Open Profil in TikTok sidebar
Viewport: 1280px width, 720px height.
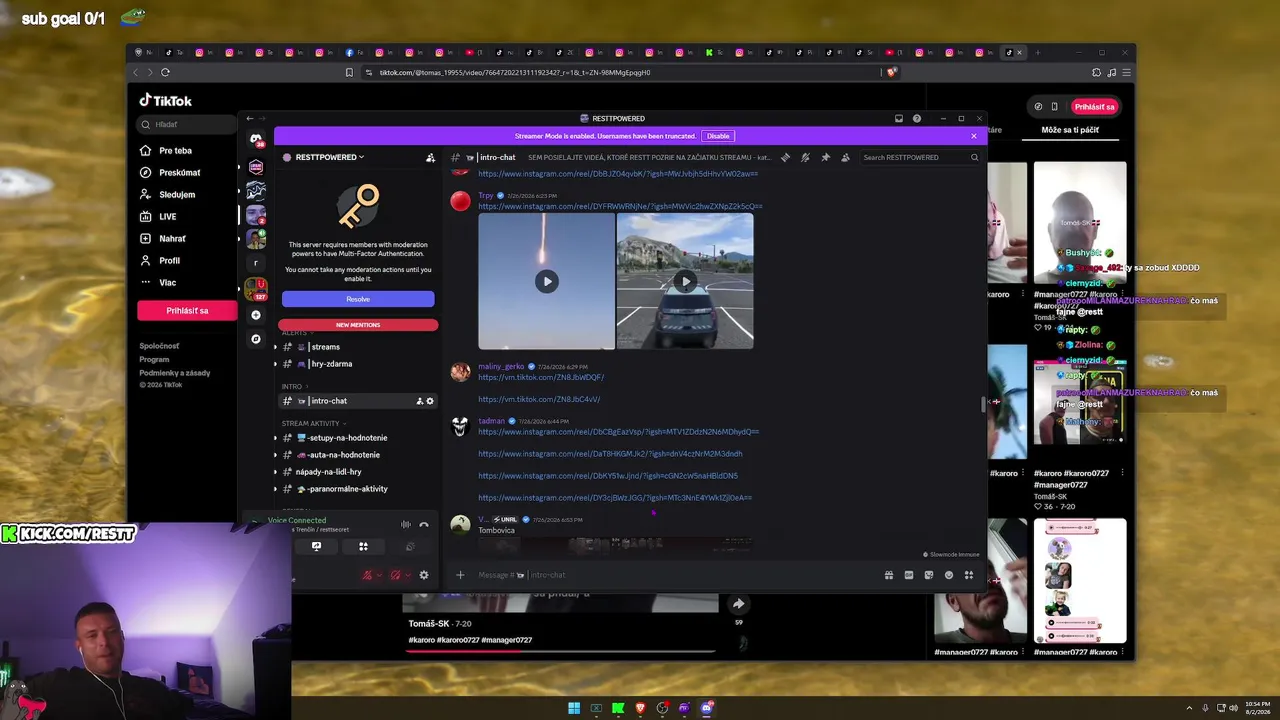click(160, 260)
